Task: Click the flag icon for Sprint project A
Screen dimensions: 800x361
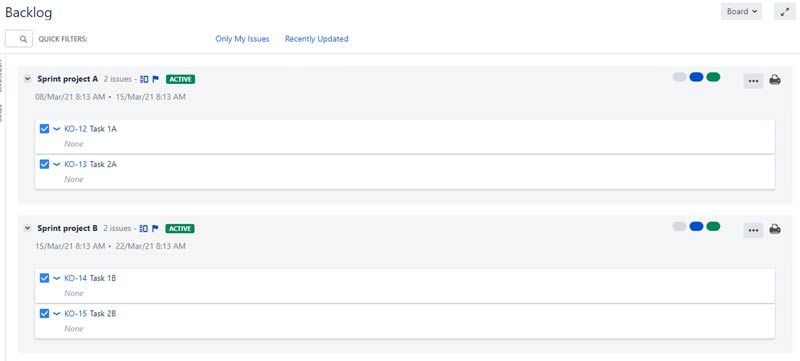Action: pos(156,79)
